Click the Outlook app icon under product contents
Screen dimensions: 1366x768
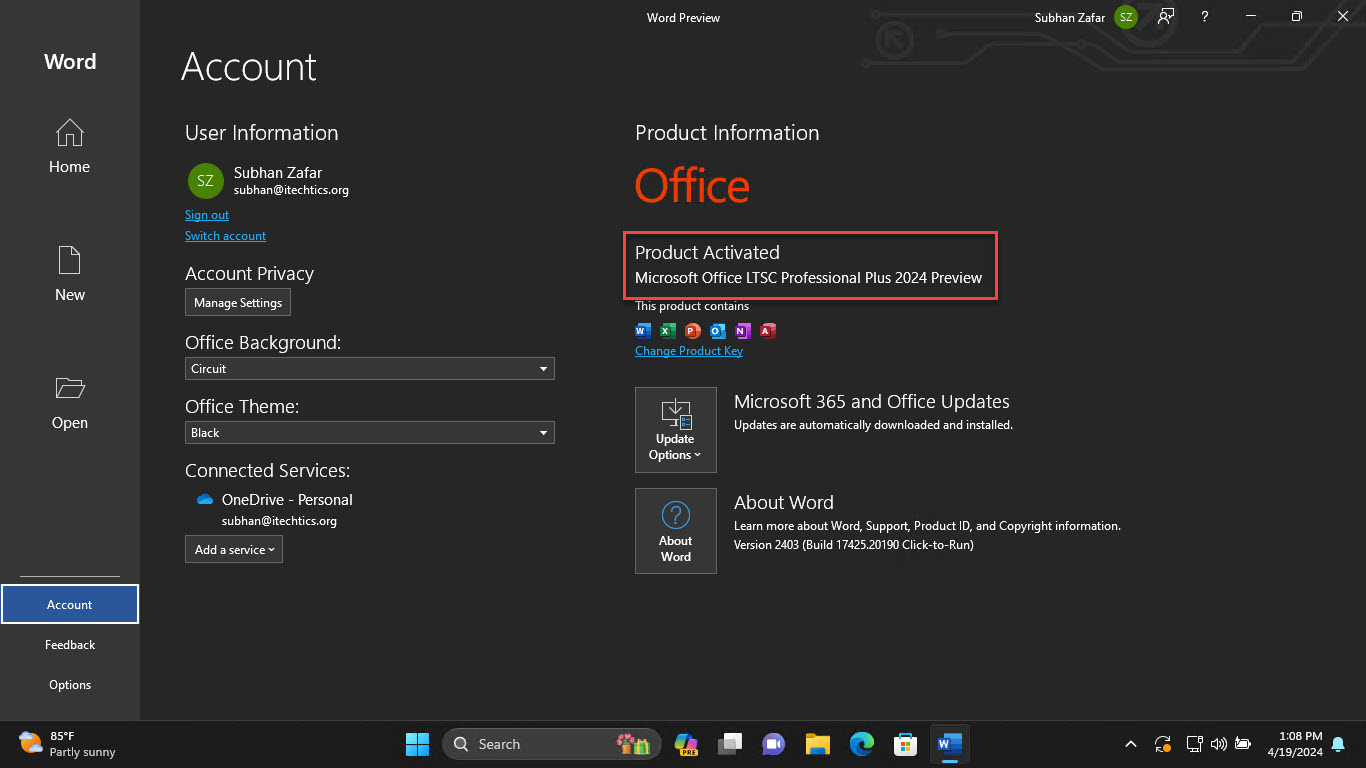click(x=718, y=331)
